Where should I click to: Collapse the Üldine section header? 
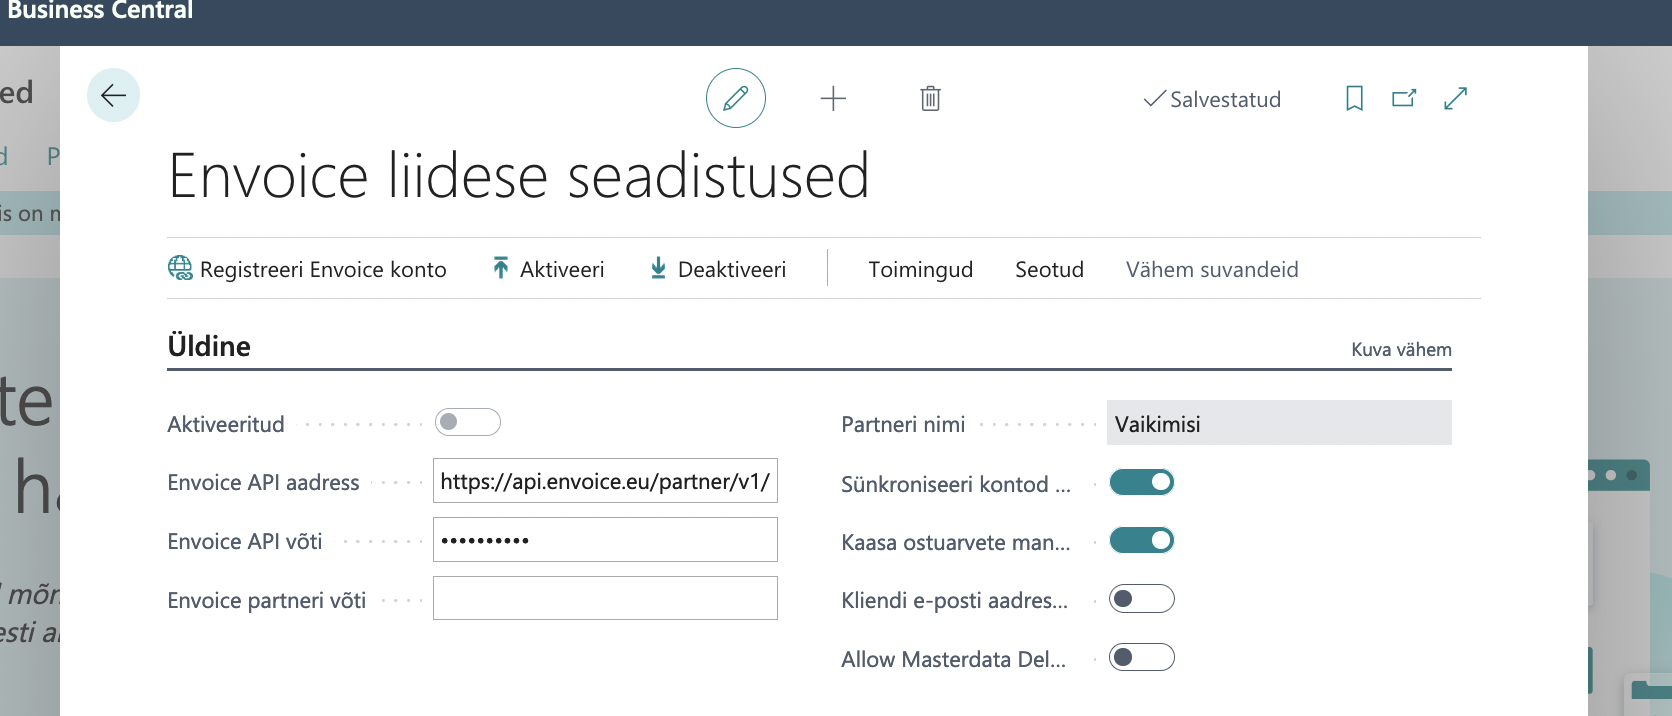click(209, 346)
